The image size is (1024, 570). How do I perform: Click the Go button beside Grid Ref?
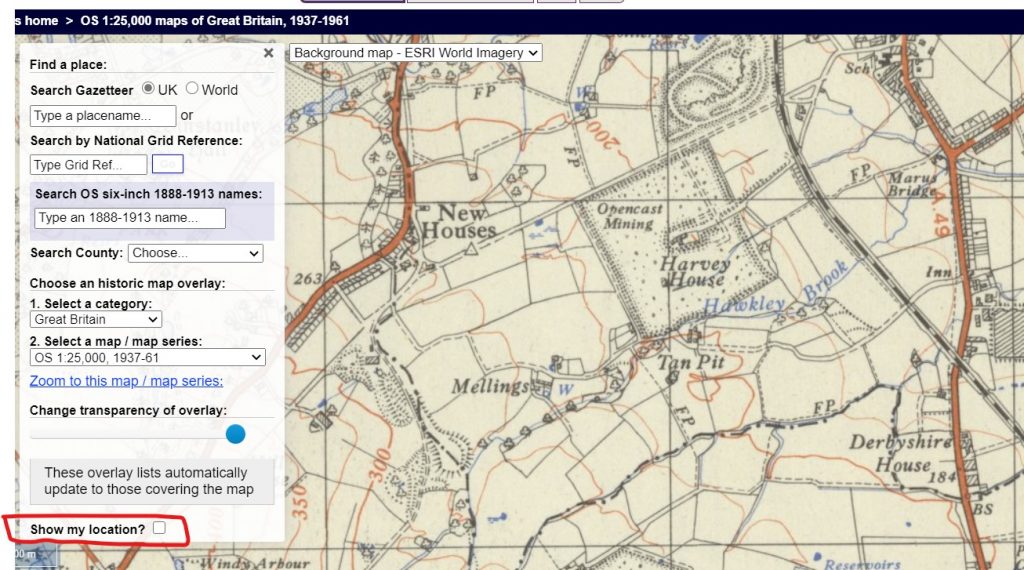168,164
